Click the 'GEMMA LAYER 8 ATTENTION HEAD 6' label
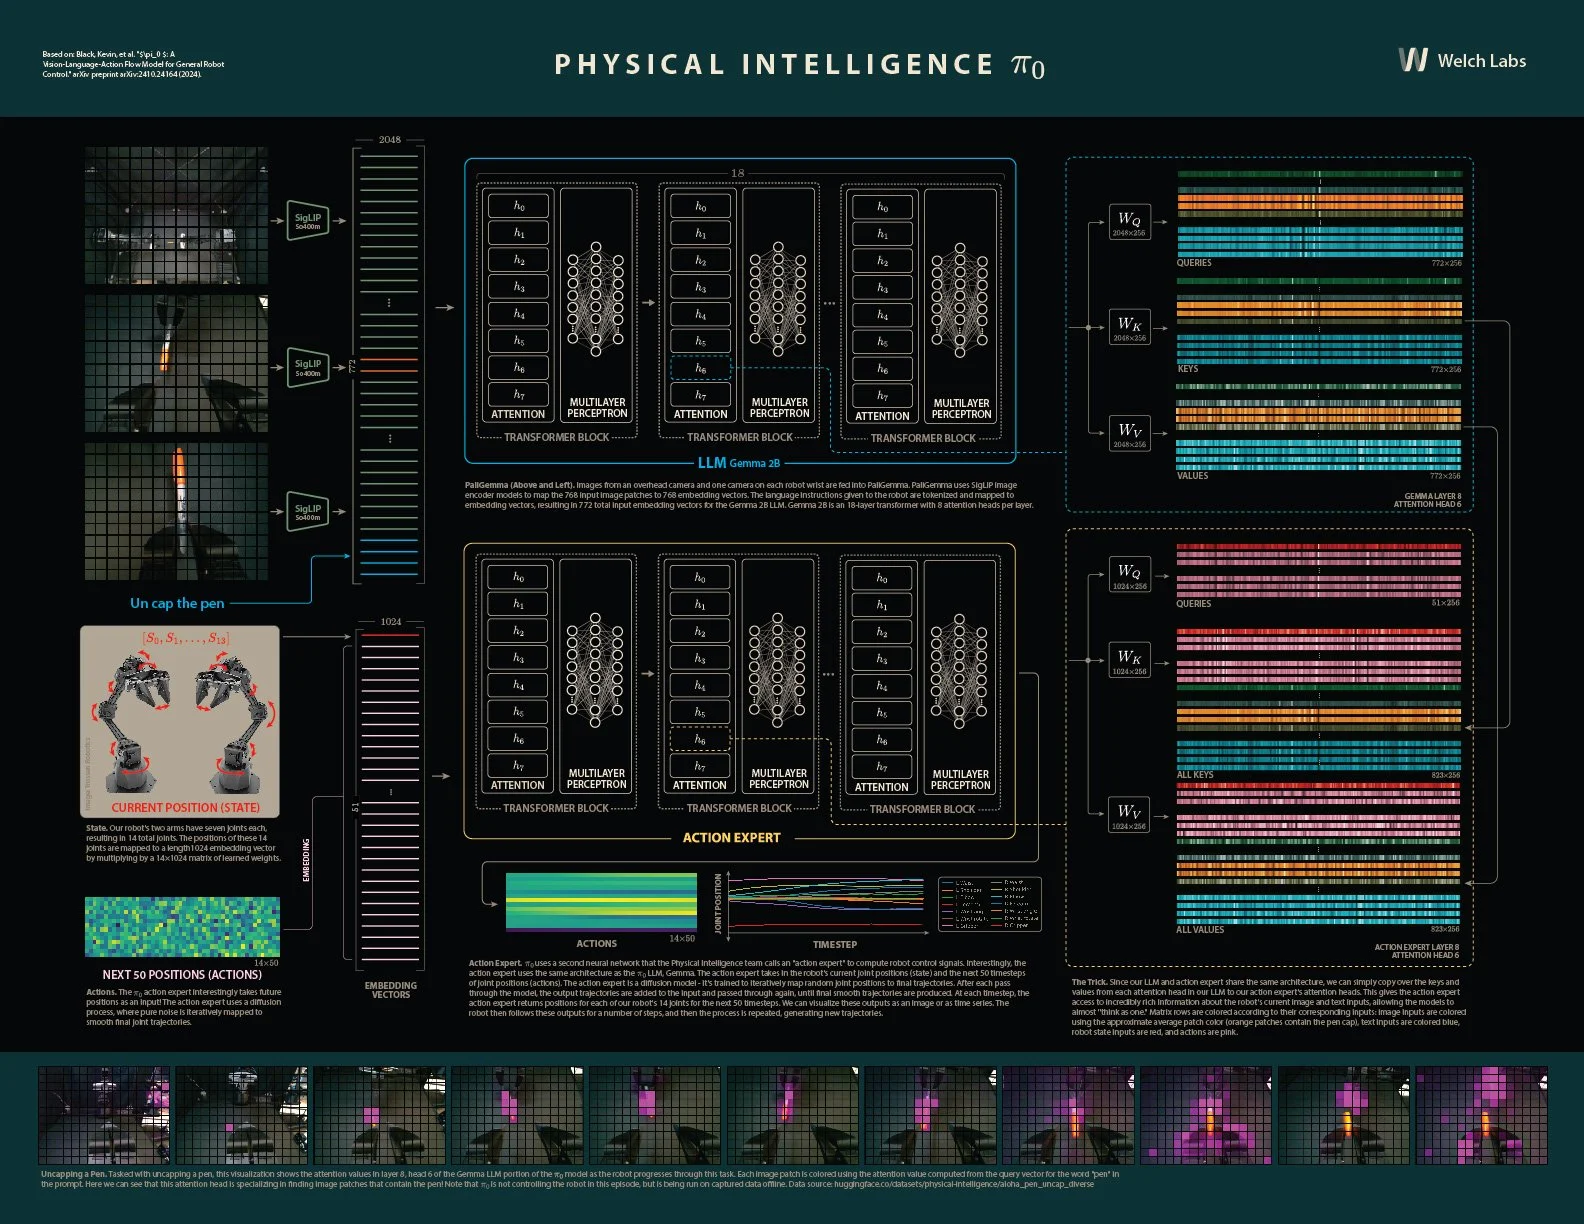The height and width of the screenshot is (1224, 1584). click(1427, 500)
